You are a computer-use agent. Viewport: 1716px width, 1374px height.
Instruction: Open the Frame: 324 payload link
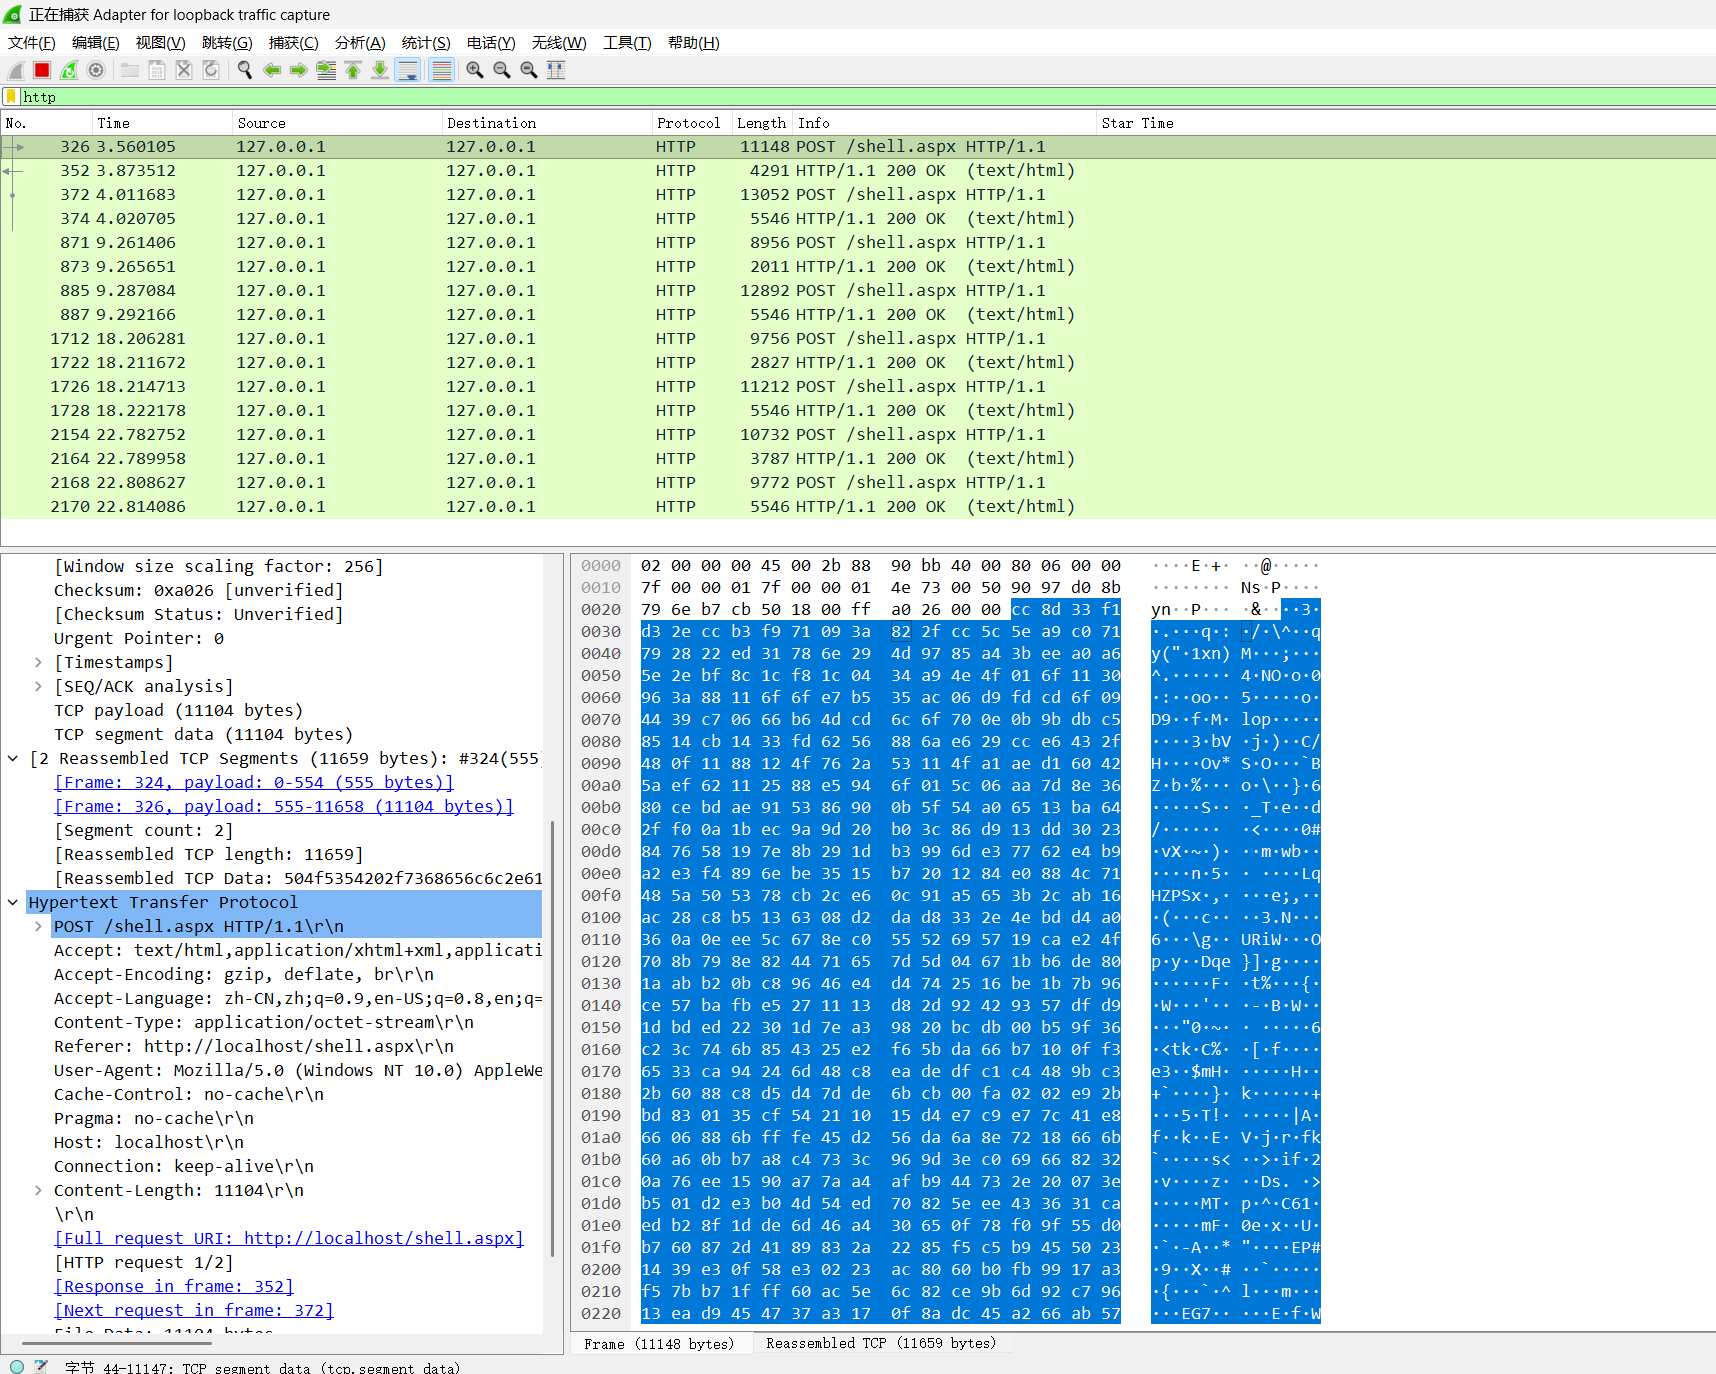pyautogui.click(x=254, y=782)
